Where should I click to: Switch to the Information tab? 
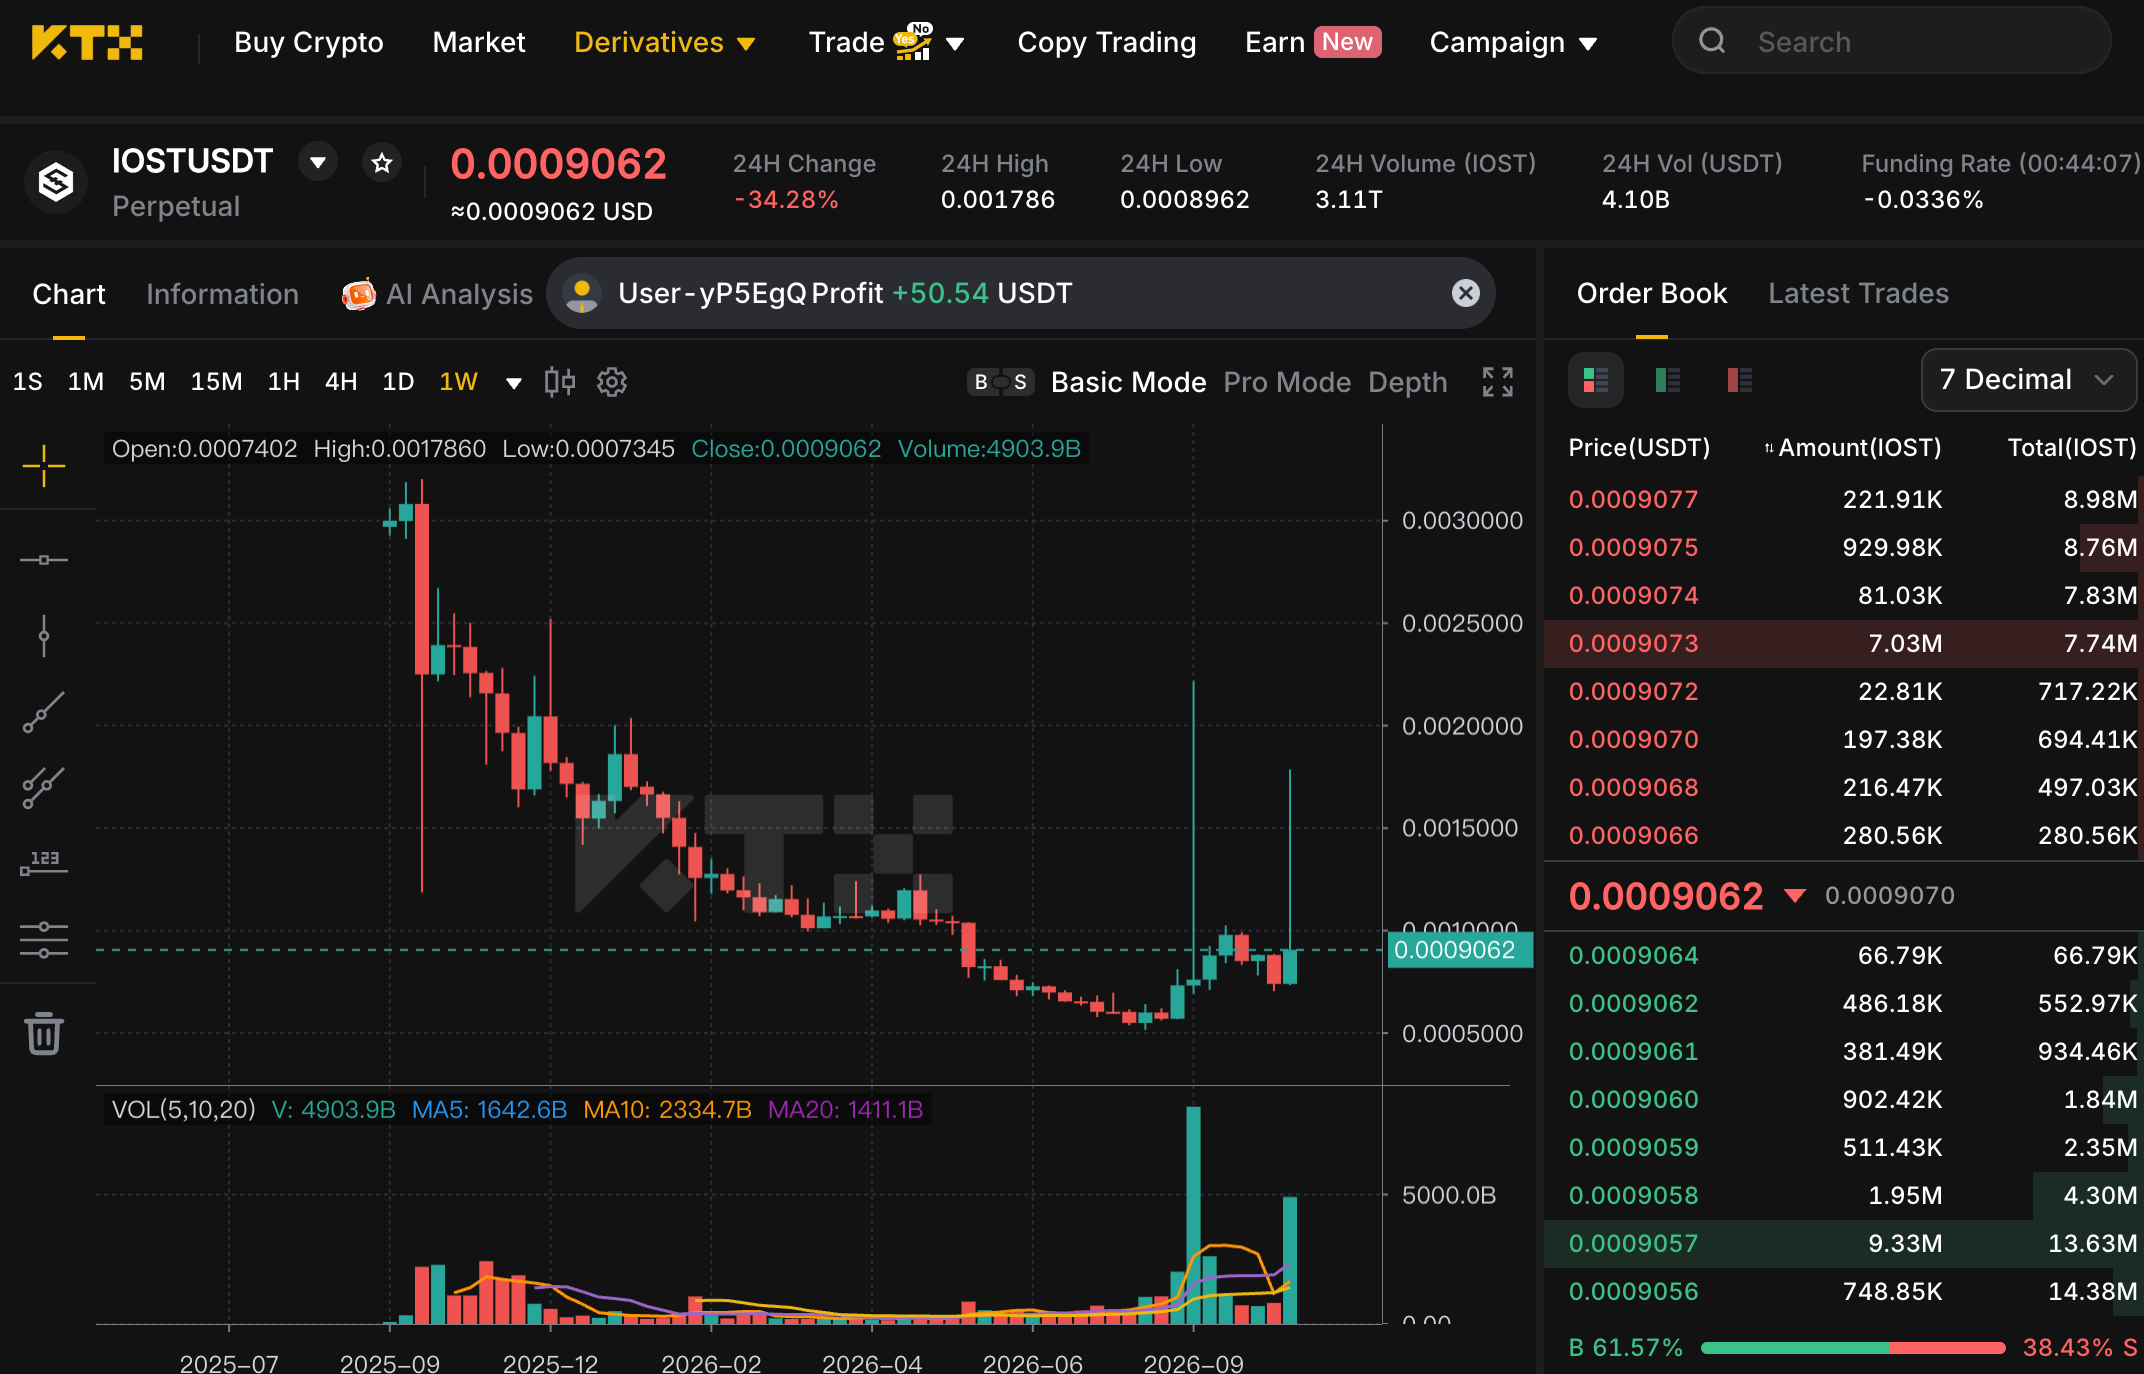pyautogui.click(x=222, y=294)
